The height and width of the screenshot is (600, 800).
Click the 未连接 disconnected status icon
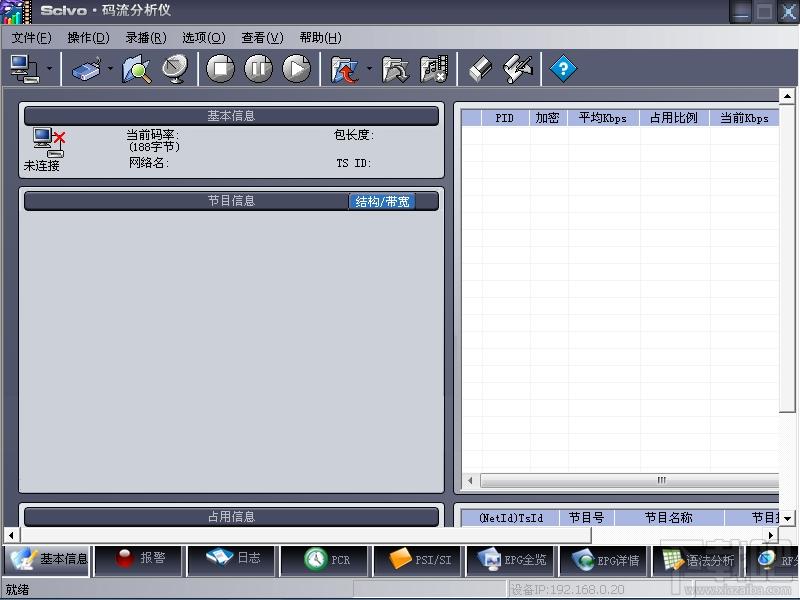click(x=49, y=142)
